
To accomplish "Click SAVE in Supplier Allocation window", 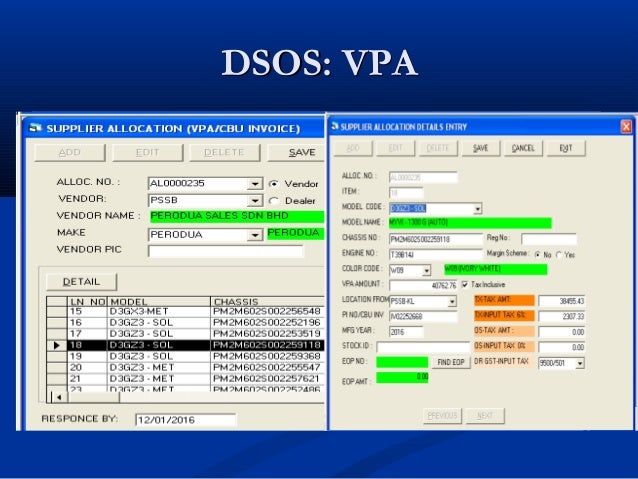I will (297, 153).
